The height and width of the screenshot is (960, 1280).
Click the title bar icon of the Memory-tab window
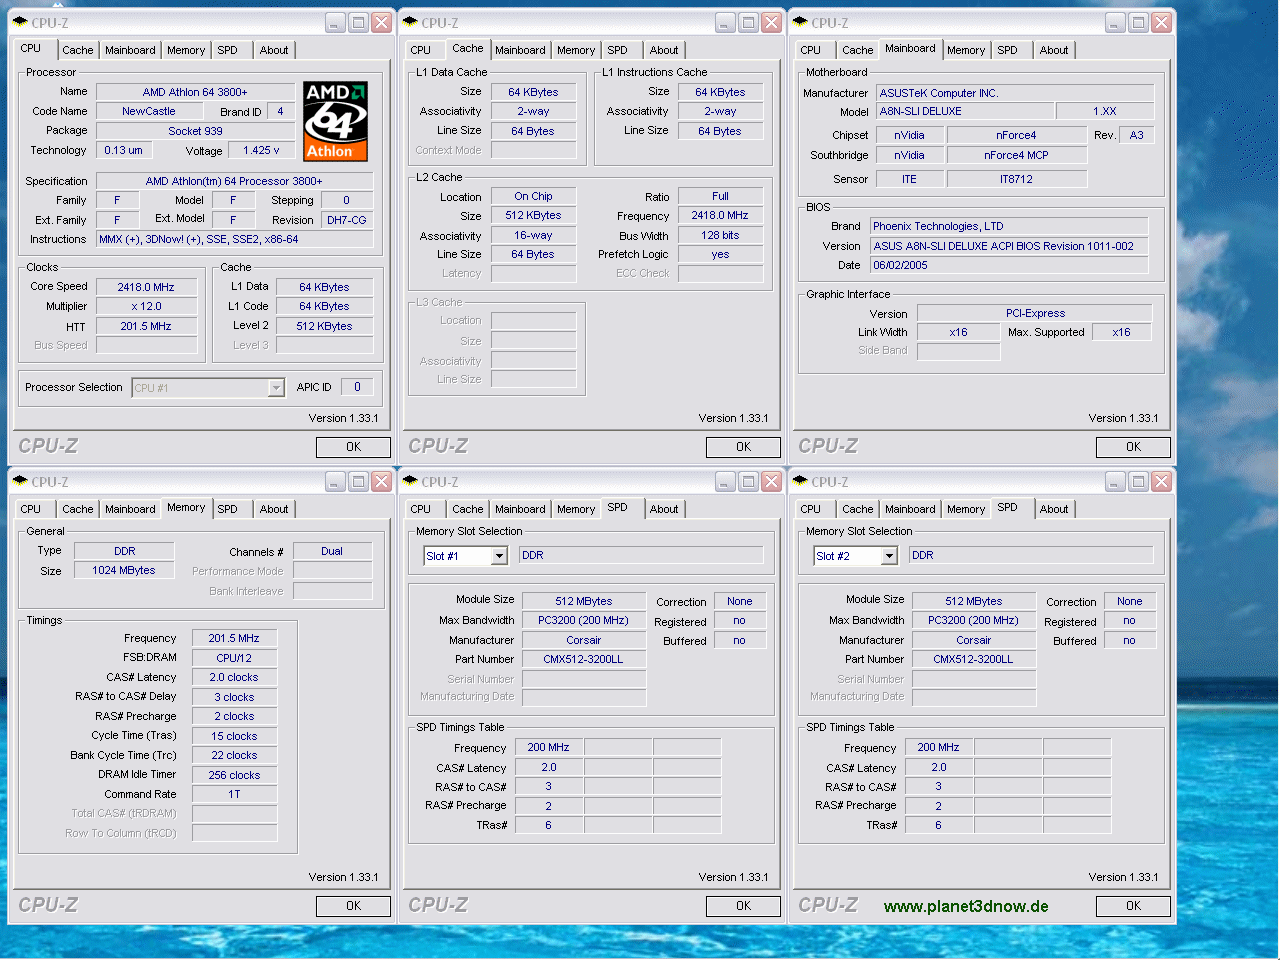20,481
